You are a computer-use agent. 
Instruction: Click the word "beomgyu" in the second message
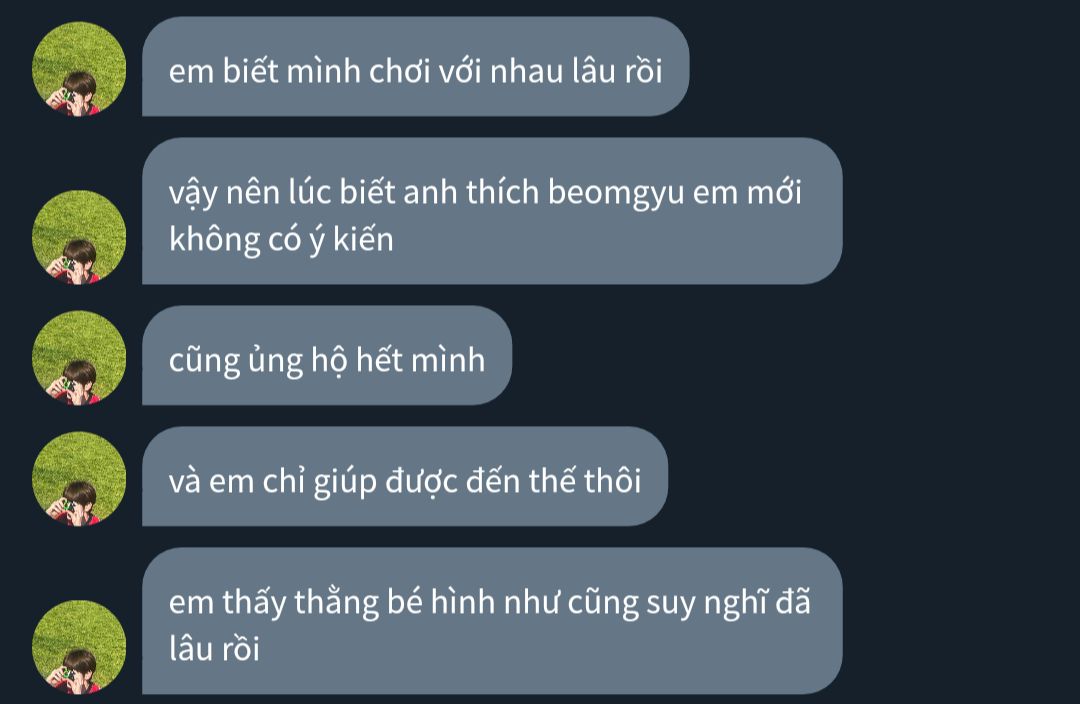(616, 193)
